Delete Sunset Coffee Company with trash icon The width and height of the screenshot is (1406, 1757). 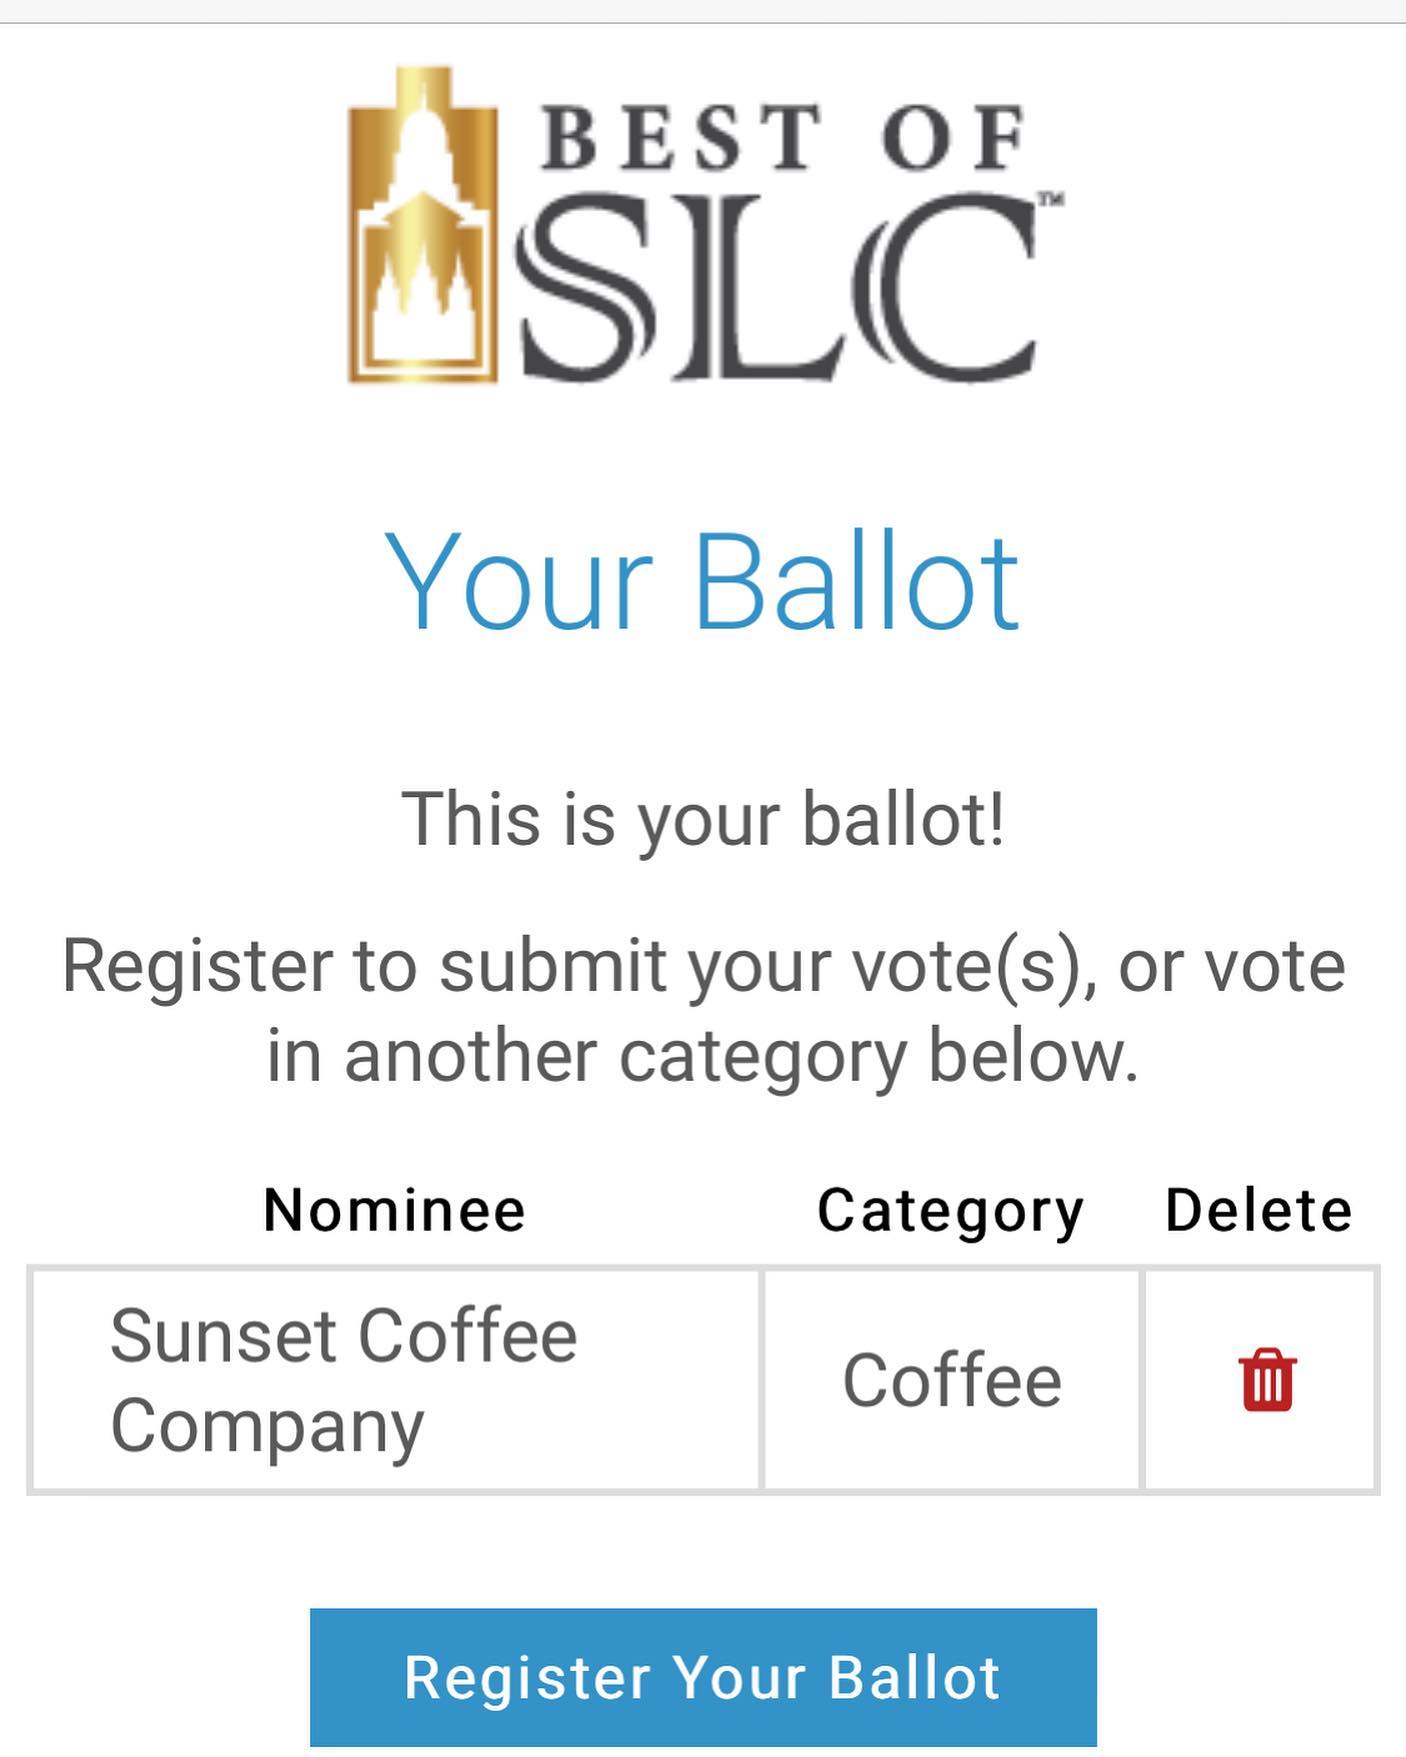tap(1267, 1380)
